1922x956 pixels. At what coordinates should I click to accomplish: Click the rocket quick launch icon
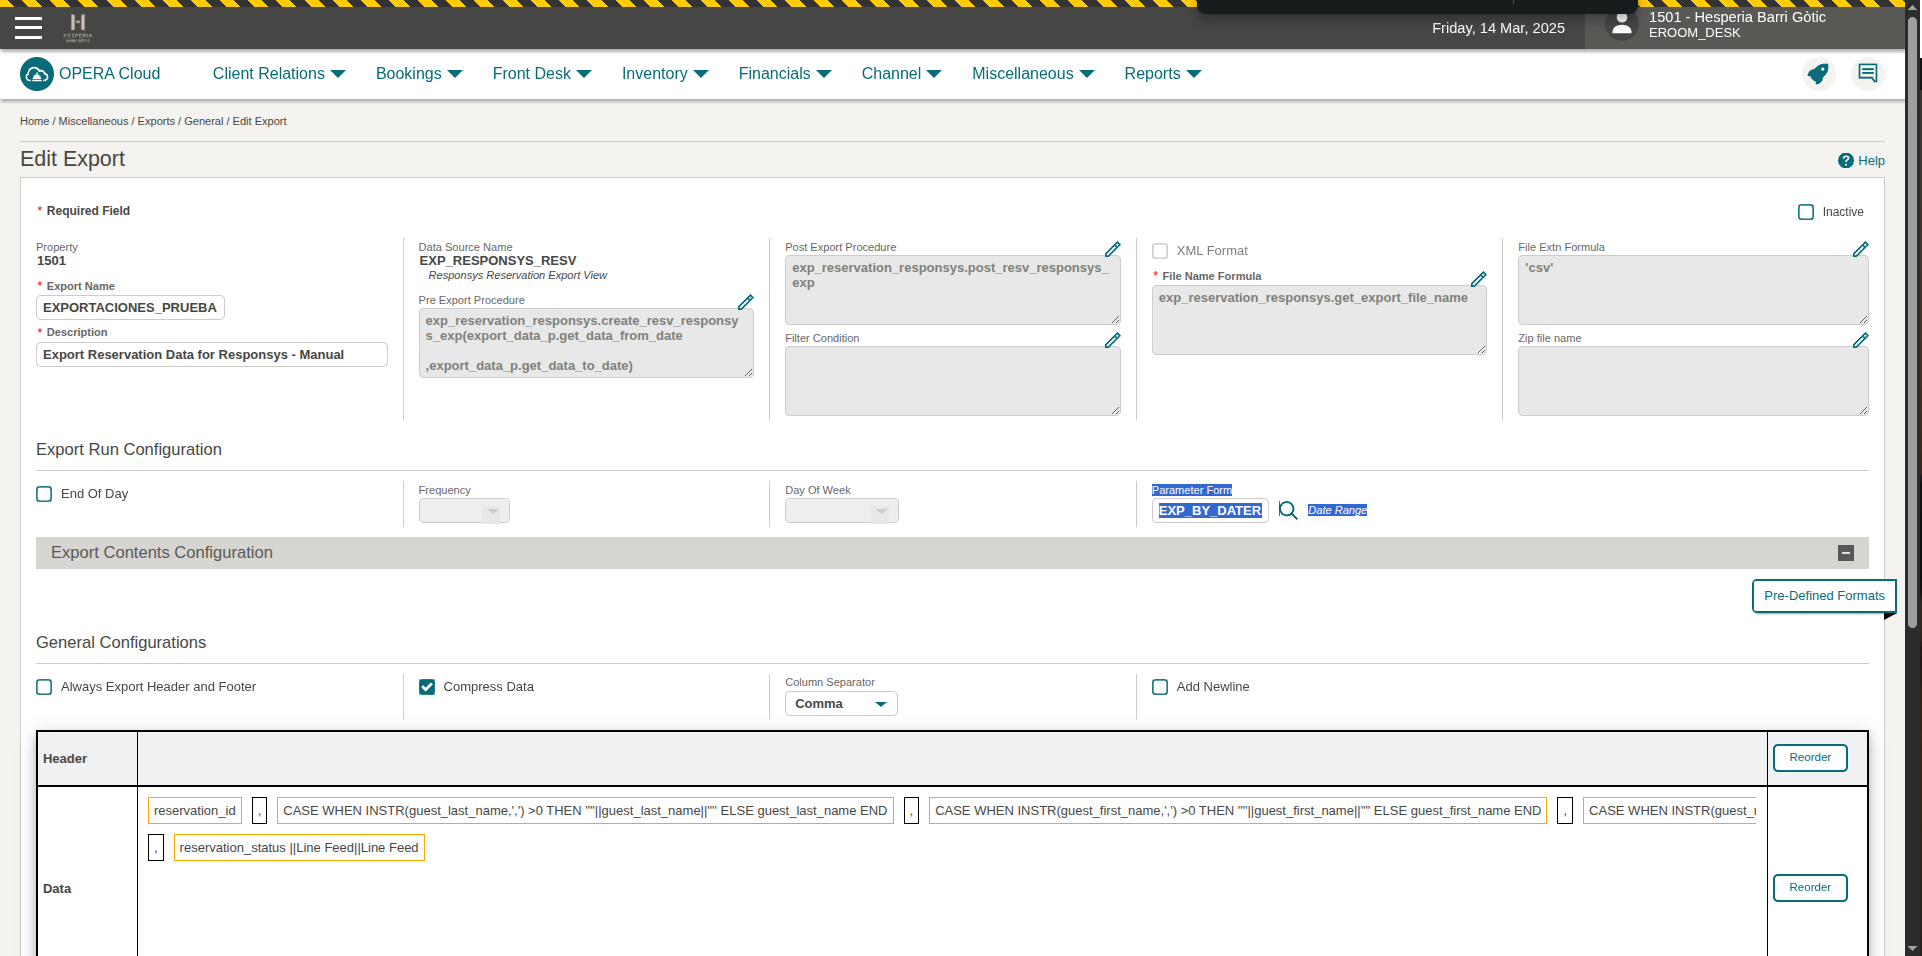[x=1818, y=73]
